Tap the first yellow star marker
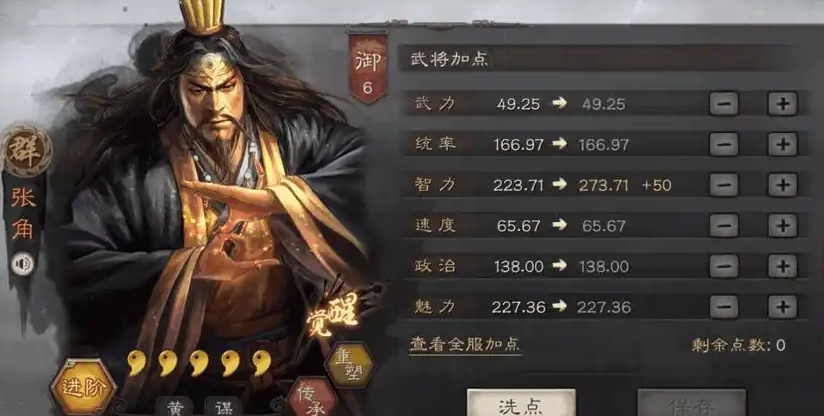 pyautogui.click(x=137, y=363)
